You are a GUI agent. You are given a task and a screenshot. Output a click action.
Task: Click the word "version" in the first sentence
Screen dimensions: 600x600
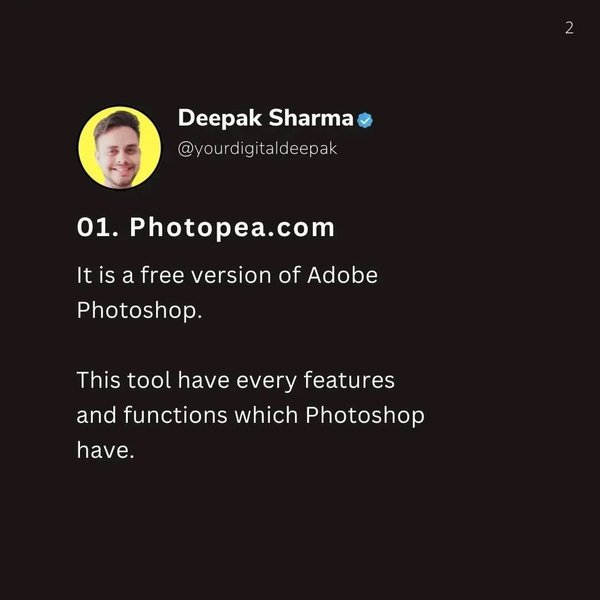(x=236, y=275)
